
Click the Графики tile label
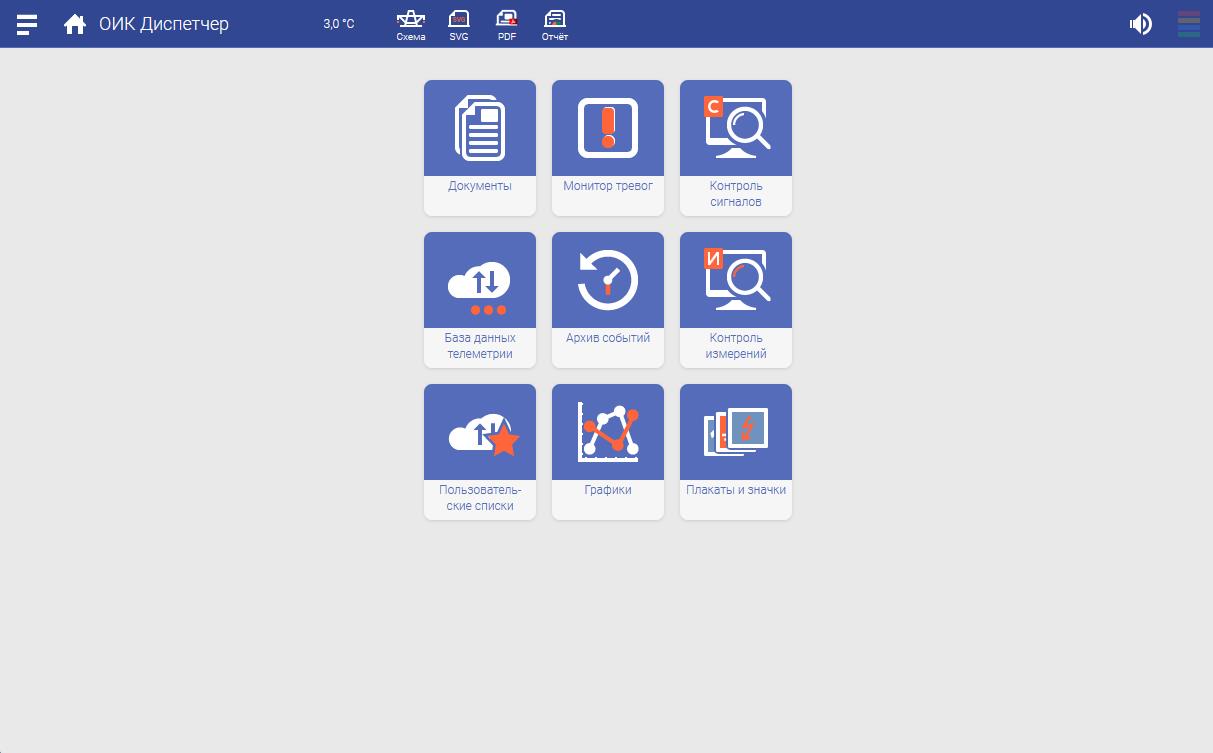coord(608,490)
